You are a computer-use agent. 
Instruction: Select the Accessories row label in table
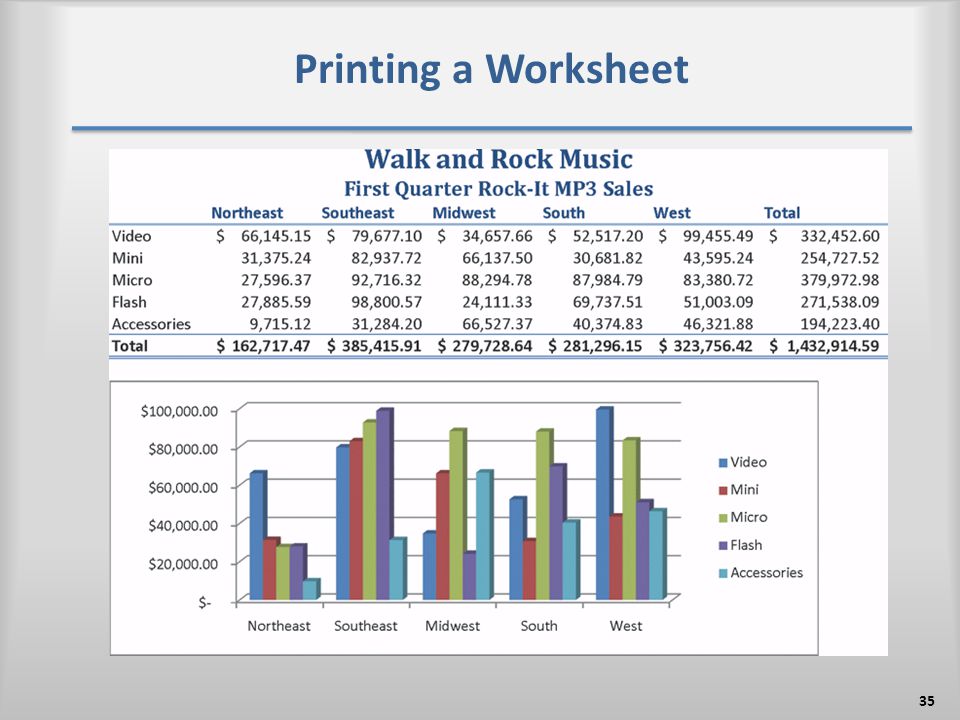click(x=151, y=324)
